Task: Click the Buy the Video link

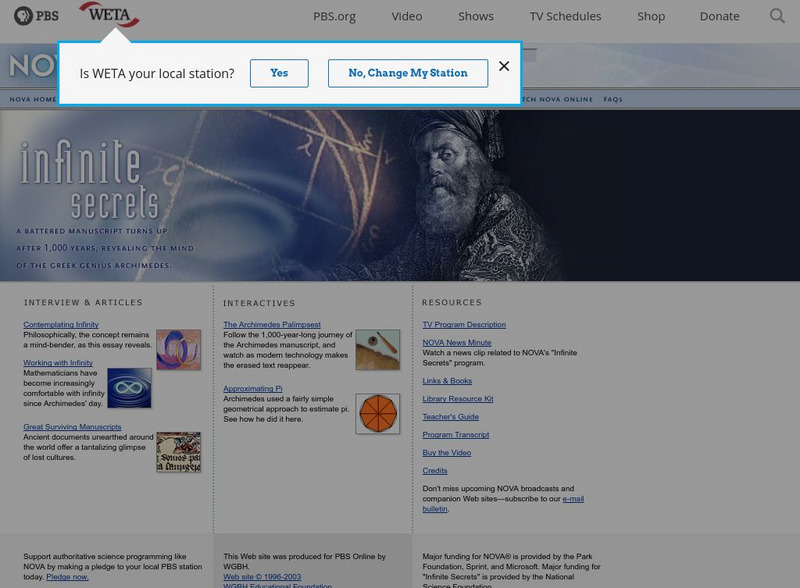Action: [x=446, y=452]
